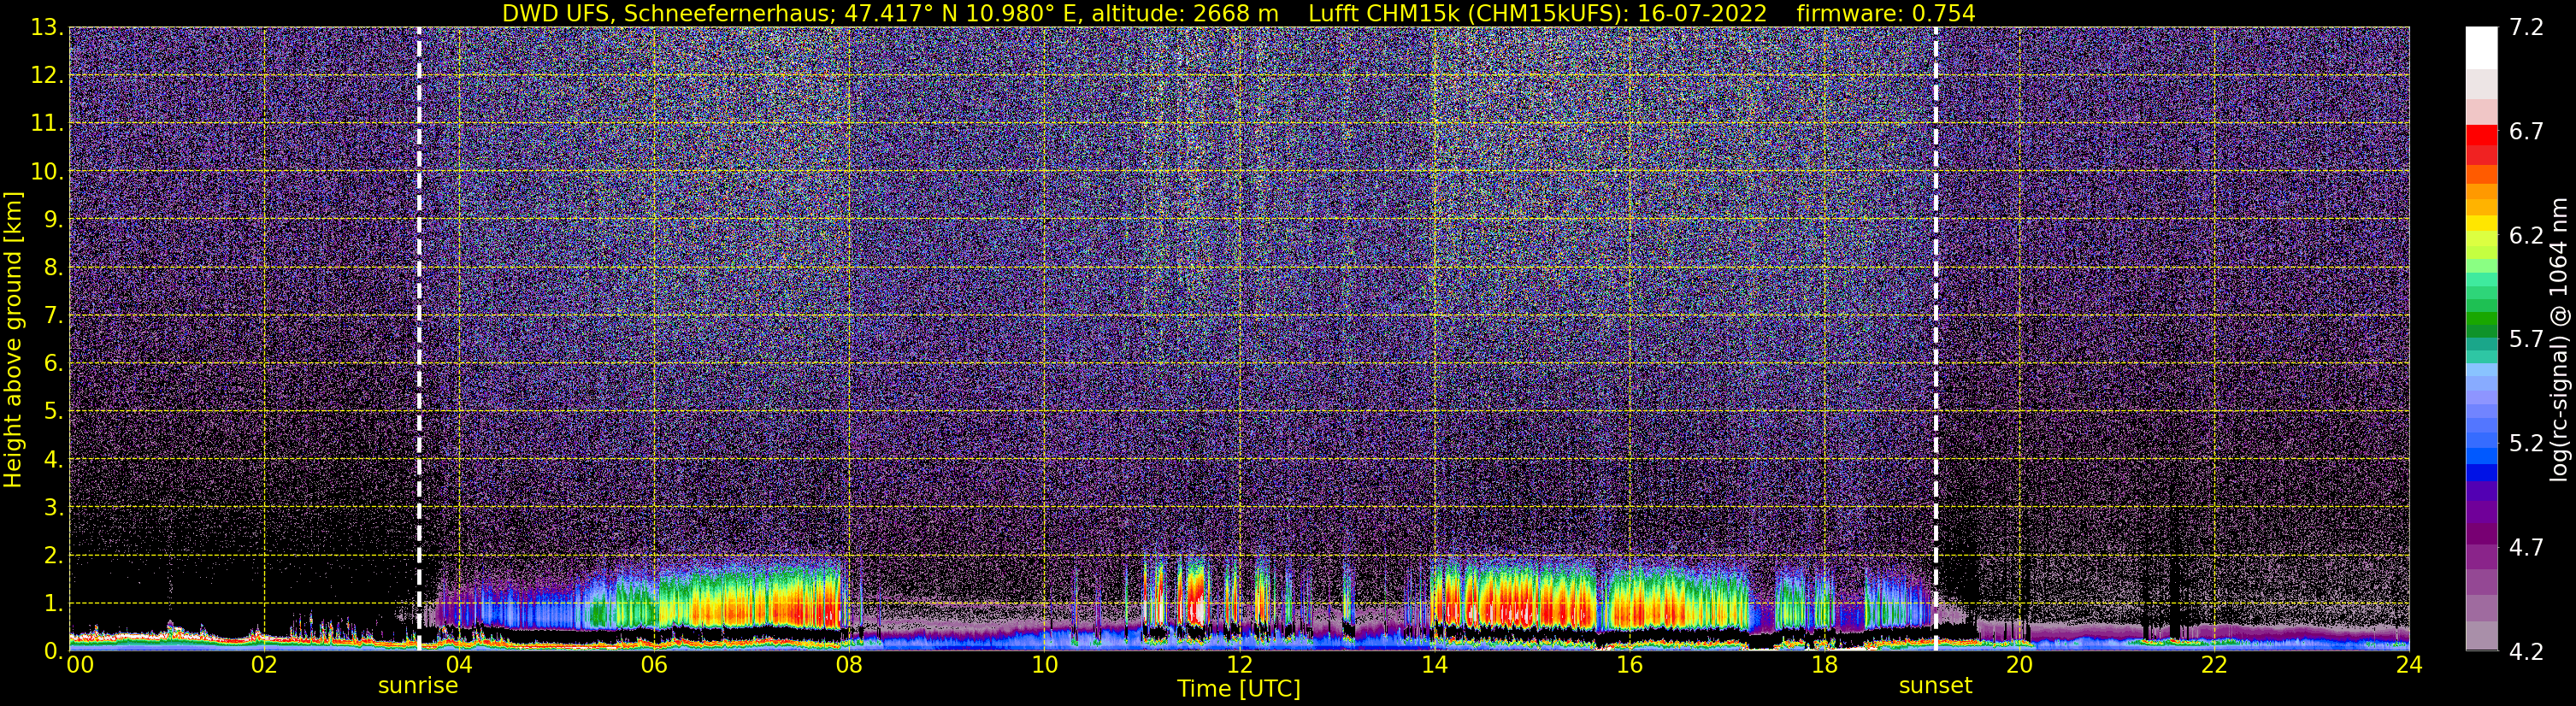Click the height axis tick '1.'
The width and height of the screenshot is (2576, 706).
pos(52,604)
